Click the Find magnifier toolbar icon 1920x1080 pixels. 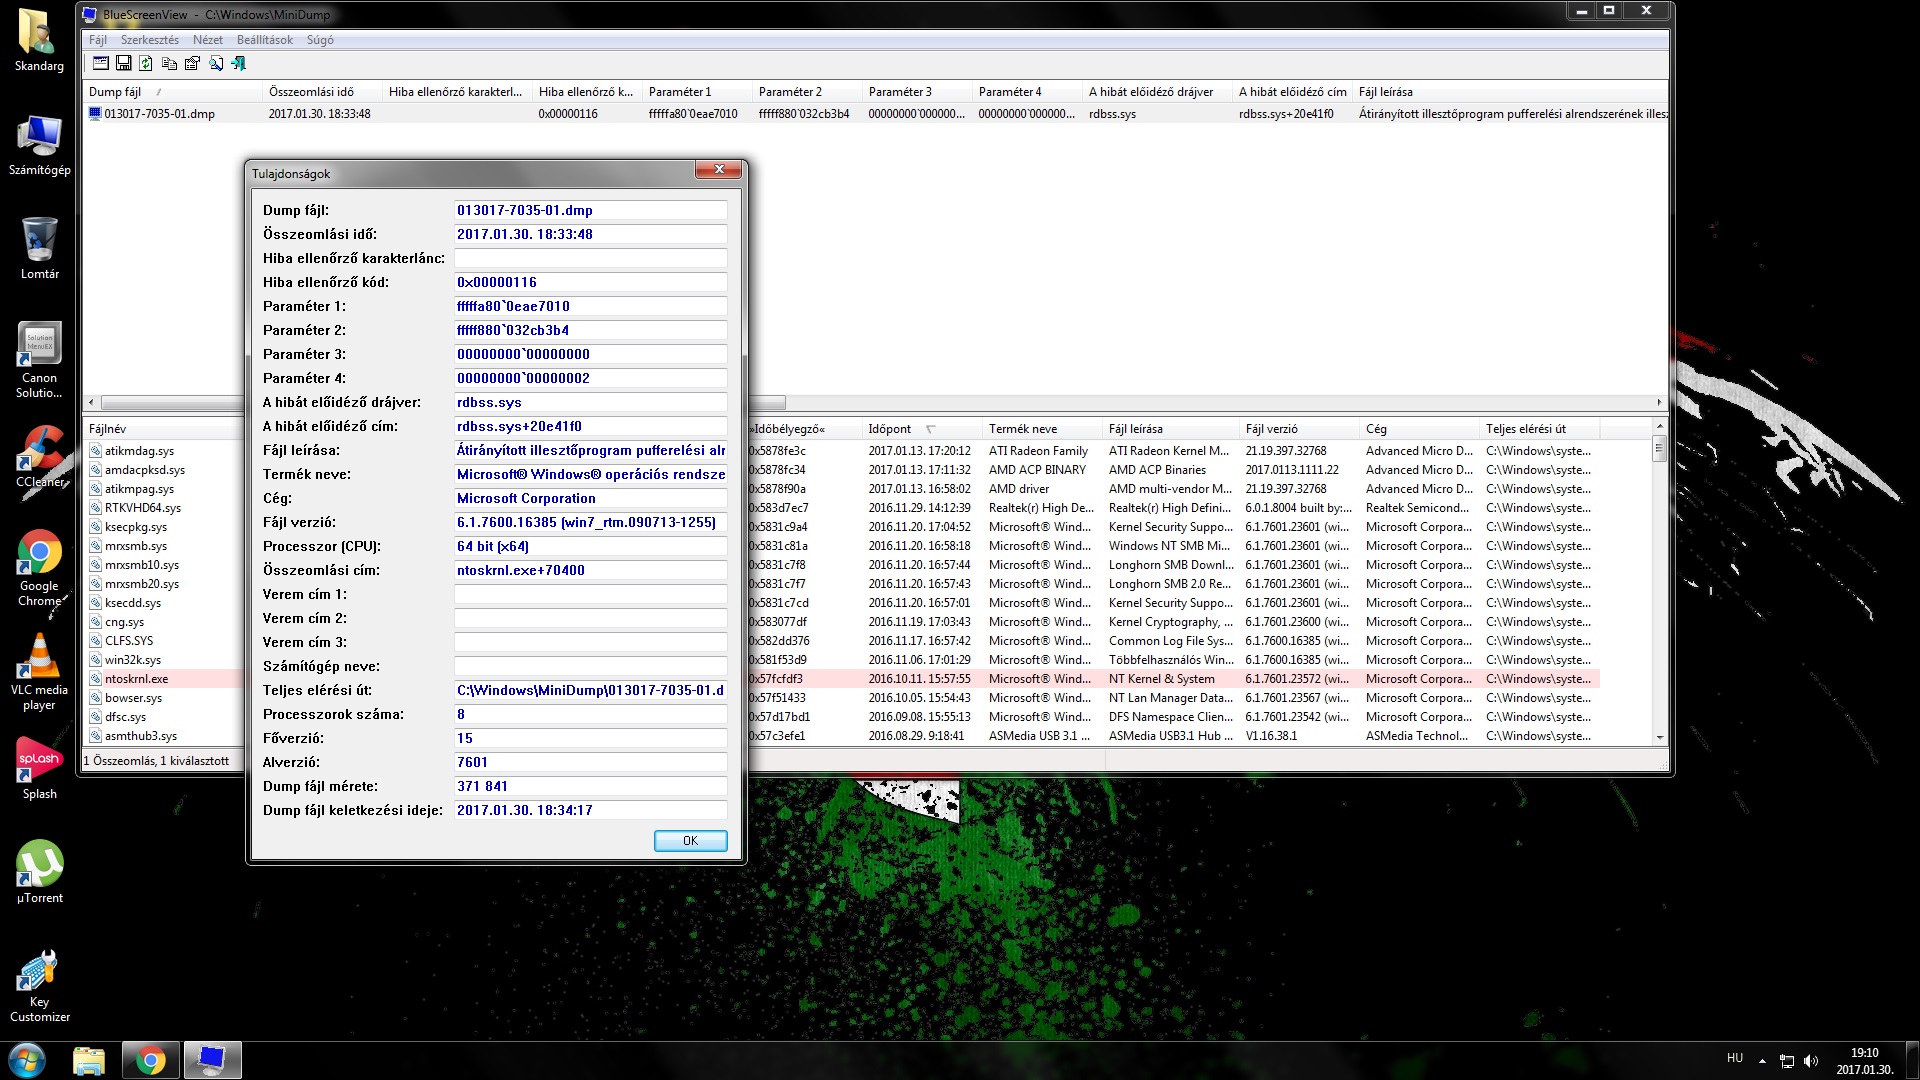click(215, 63)
